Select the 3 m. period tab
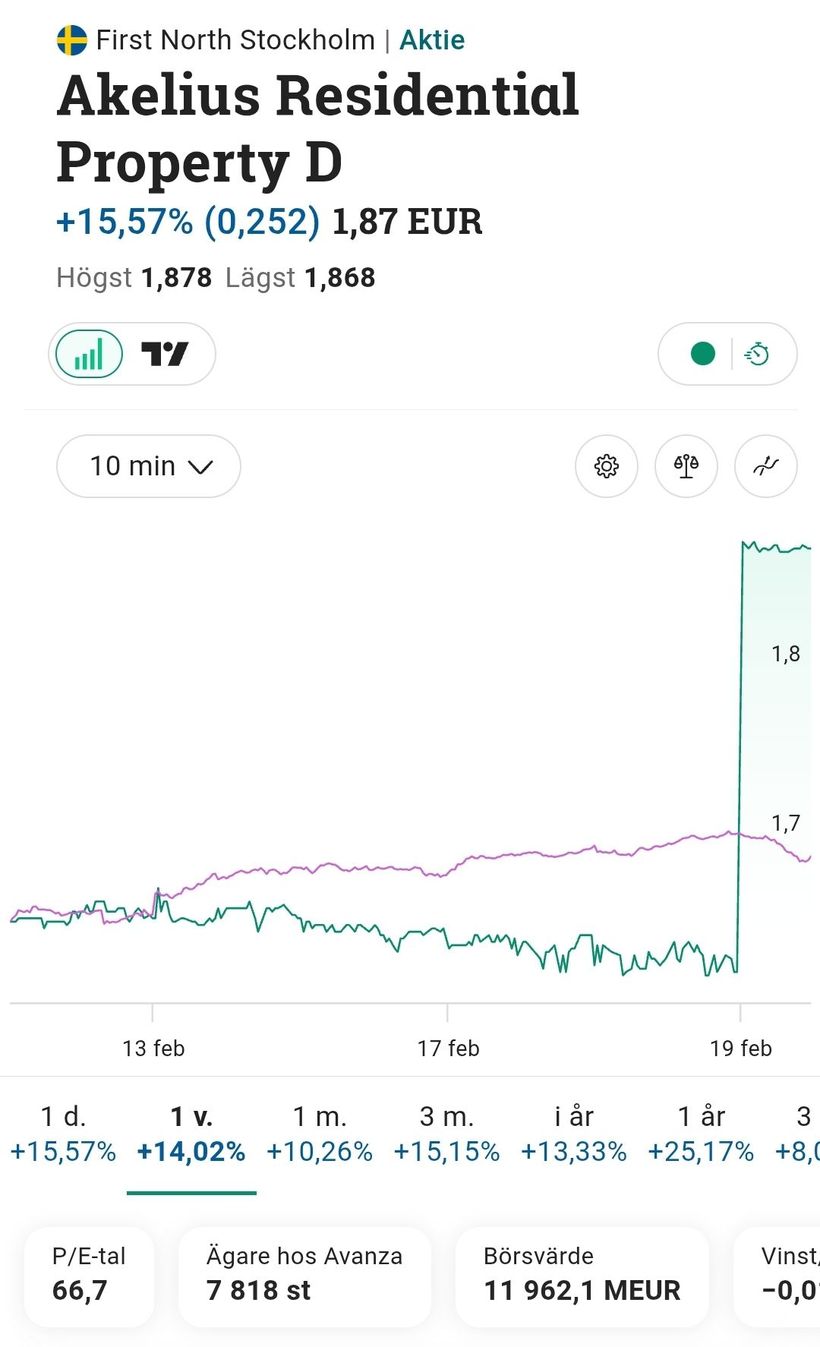820x1347 pixels. tap(446, 1134)
